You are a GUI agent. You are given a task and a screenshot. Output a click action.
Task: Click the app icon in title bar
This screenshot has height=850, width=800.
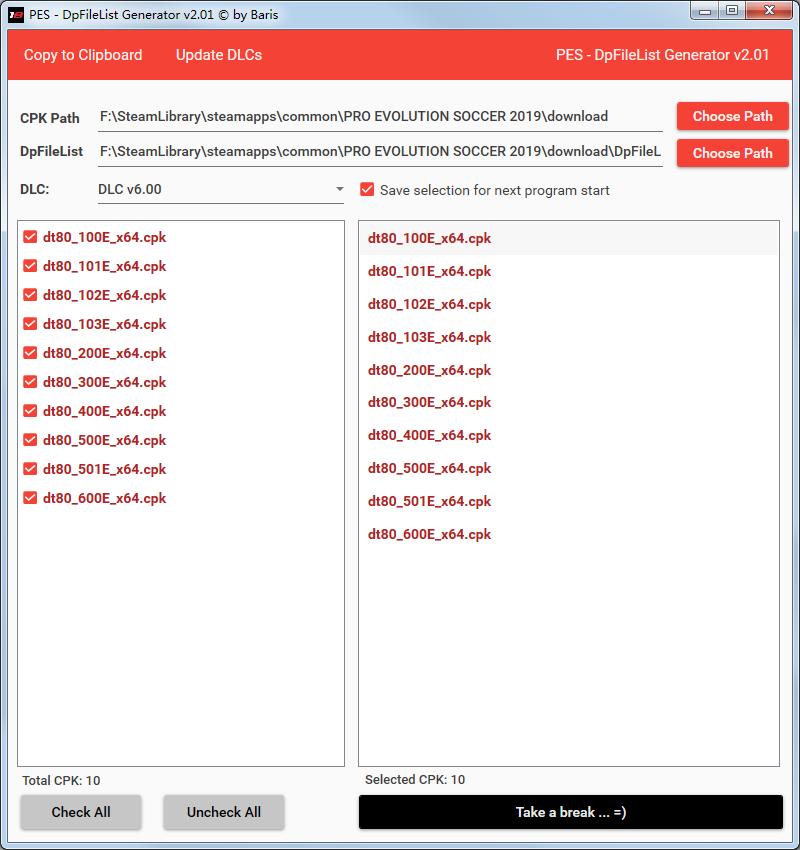(x=16, y=15)
